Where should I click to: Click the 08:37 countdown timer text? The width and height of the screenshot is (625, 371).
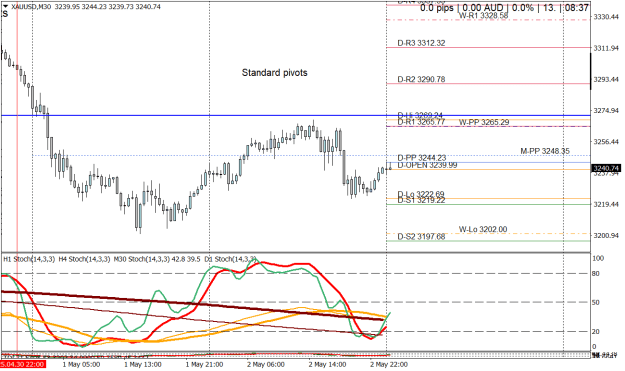[577, 8]
